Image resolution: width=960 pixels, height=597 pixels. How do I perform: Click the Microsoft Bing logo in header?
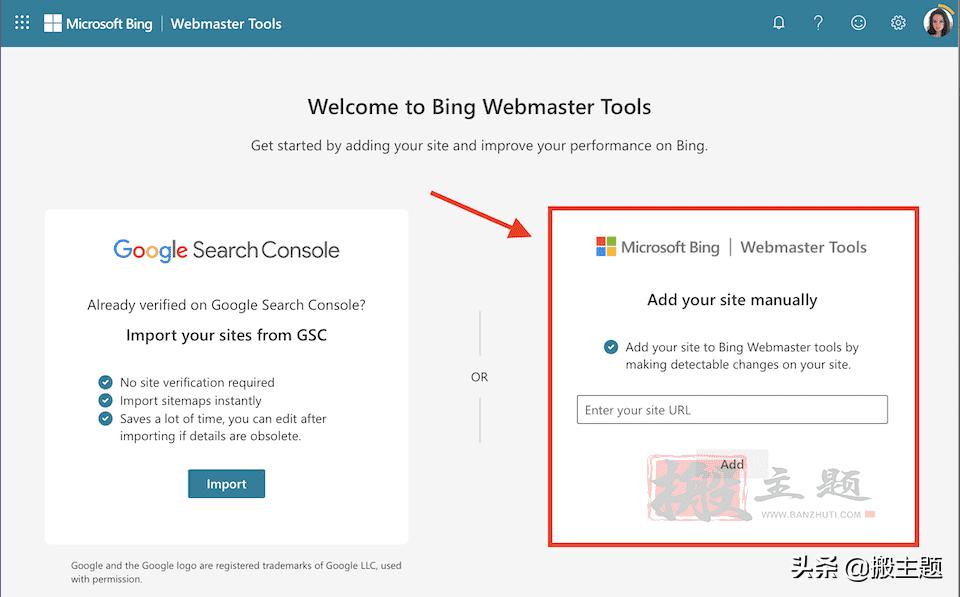coord(98,23)
